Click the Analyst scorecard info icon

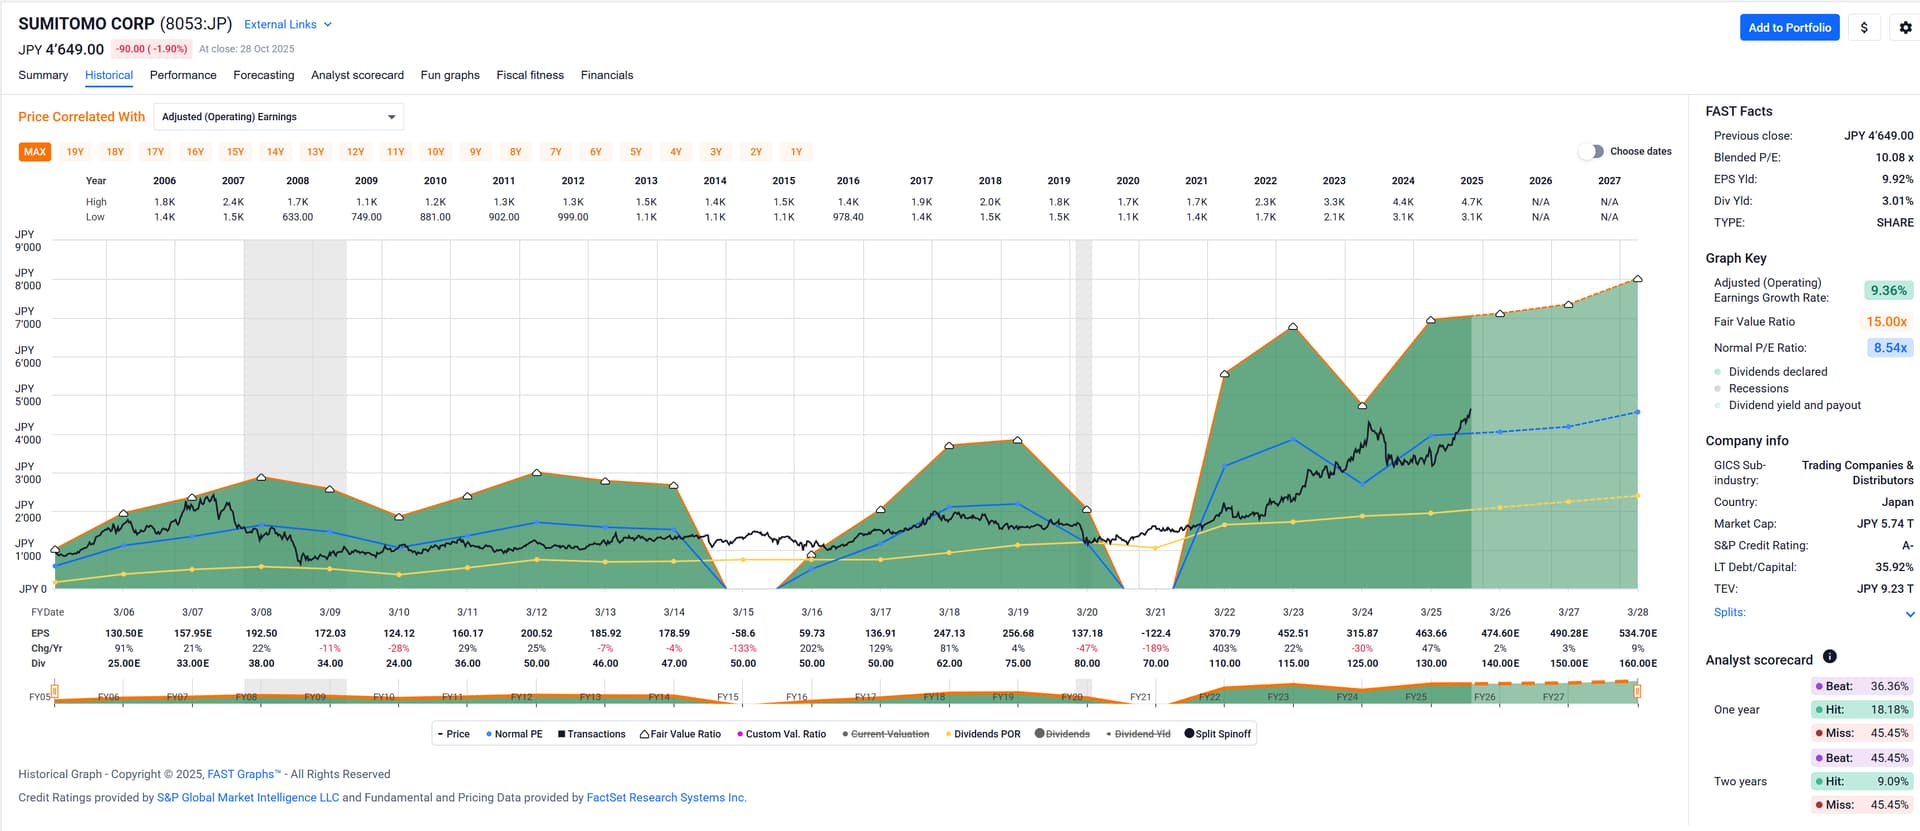(x=1829, y=657)
